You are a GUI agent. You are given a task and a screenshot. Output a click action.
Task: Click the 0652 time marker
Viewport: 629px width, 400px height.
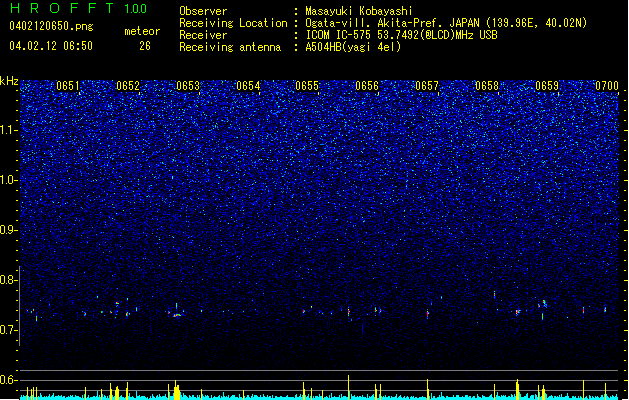[128, 86]
